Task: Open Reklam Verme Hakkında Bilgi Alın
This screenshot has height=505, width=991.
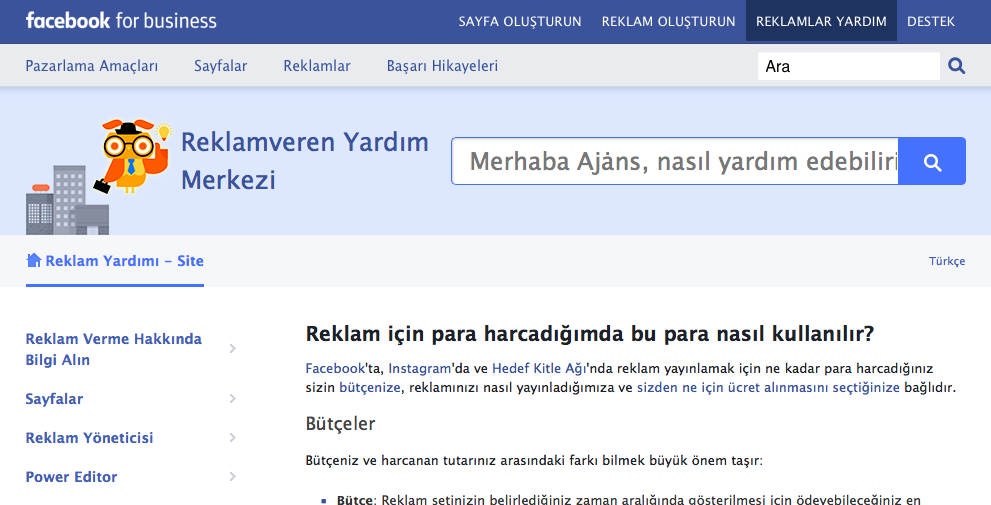Action: click(114, 349)
